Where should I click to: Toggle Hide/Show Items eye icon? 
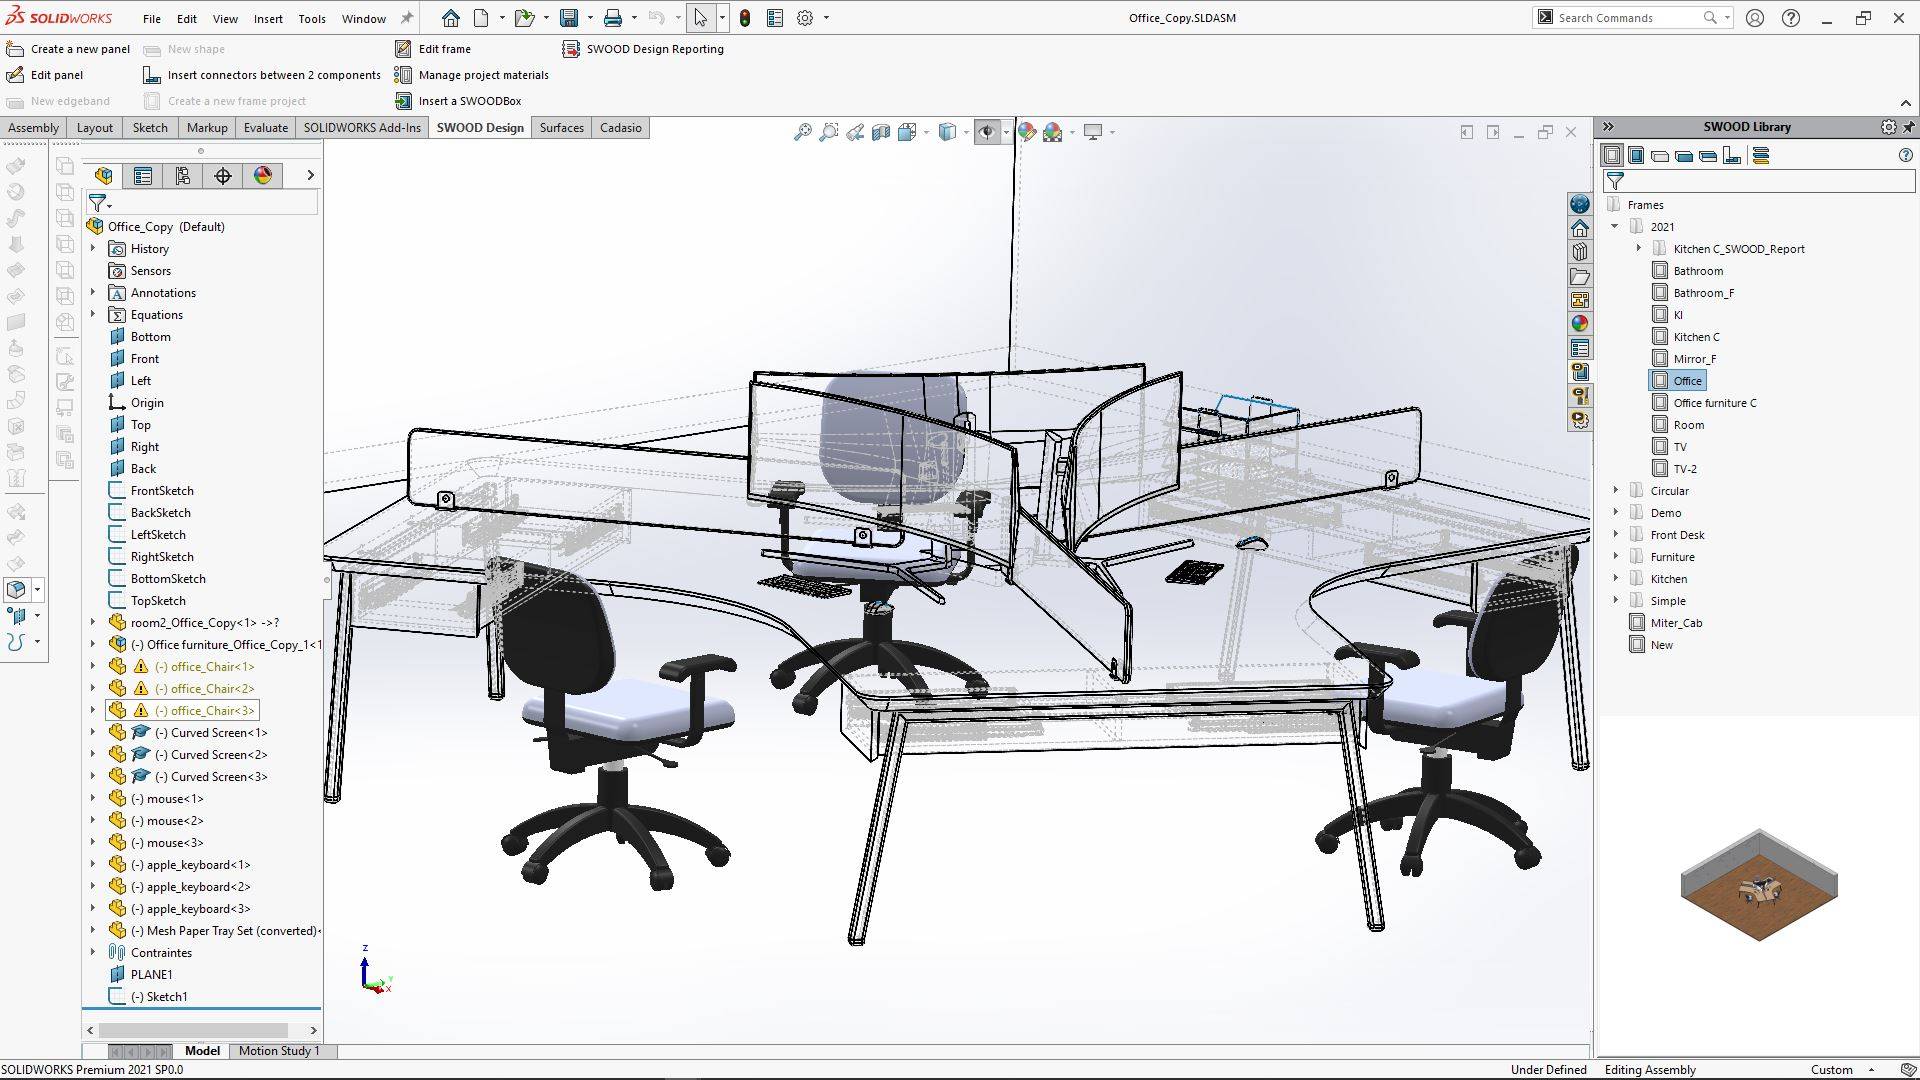[986, 132]
